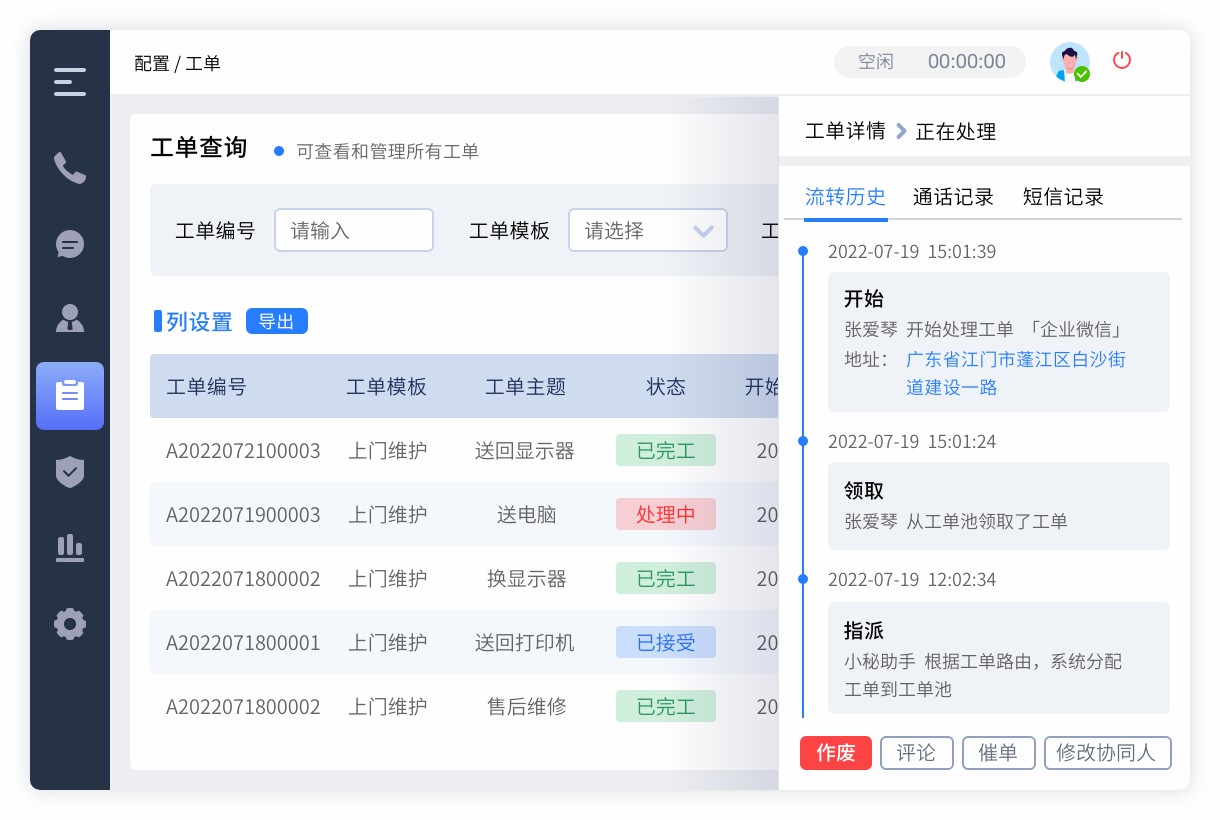The width and height of the screenshot is (1220, 820).
Task: Click the 工单编号 input field
Action: [x=353, y=230]
